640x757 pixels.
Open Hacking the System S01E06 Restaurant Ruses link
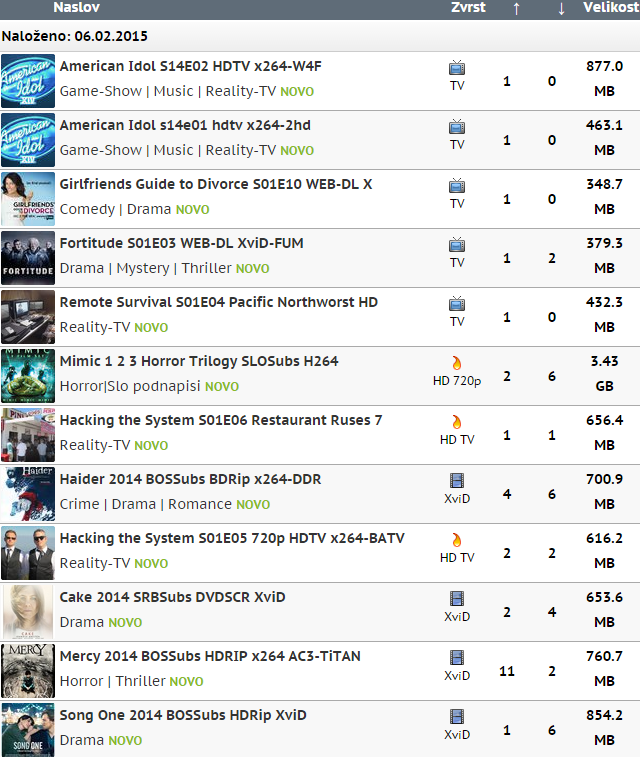click(221, 420)
